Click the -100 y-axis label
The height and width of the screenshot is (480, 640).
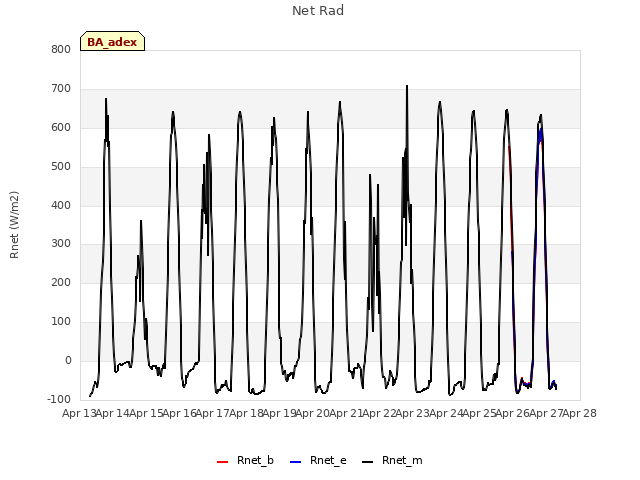pyautogui.click(x=59, y=399)
